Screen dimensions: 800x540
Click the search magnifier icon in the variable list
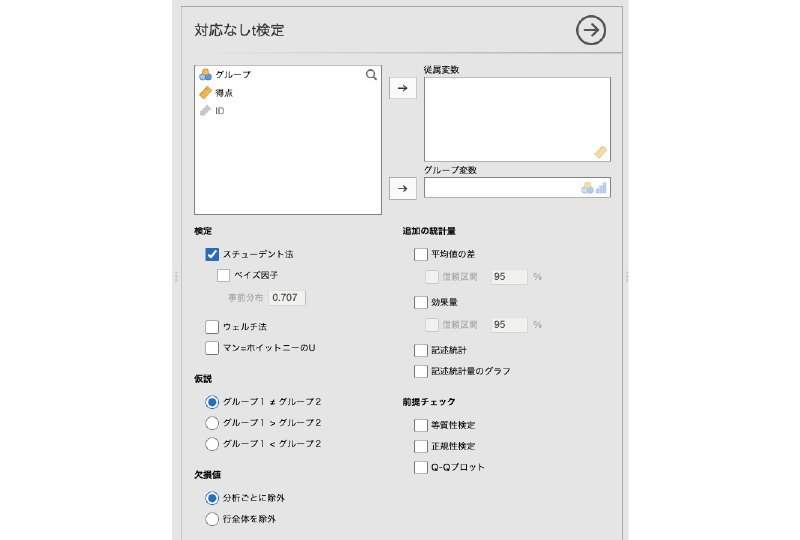(371, 75)
